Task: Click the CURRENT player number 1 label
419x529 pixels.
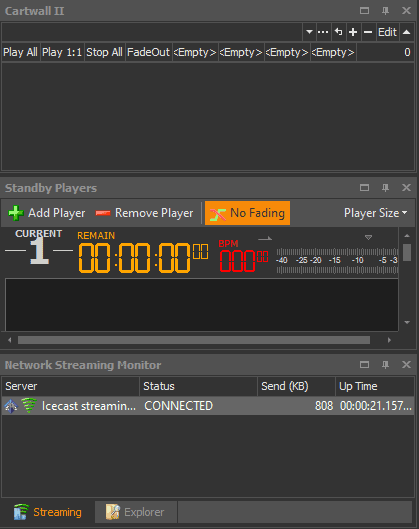Action: tap(38, 248)
